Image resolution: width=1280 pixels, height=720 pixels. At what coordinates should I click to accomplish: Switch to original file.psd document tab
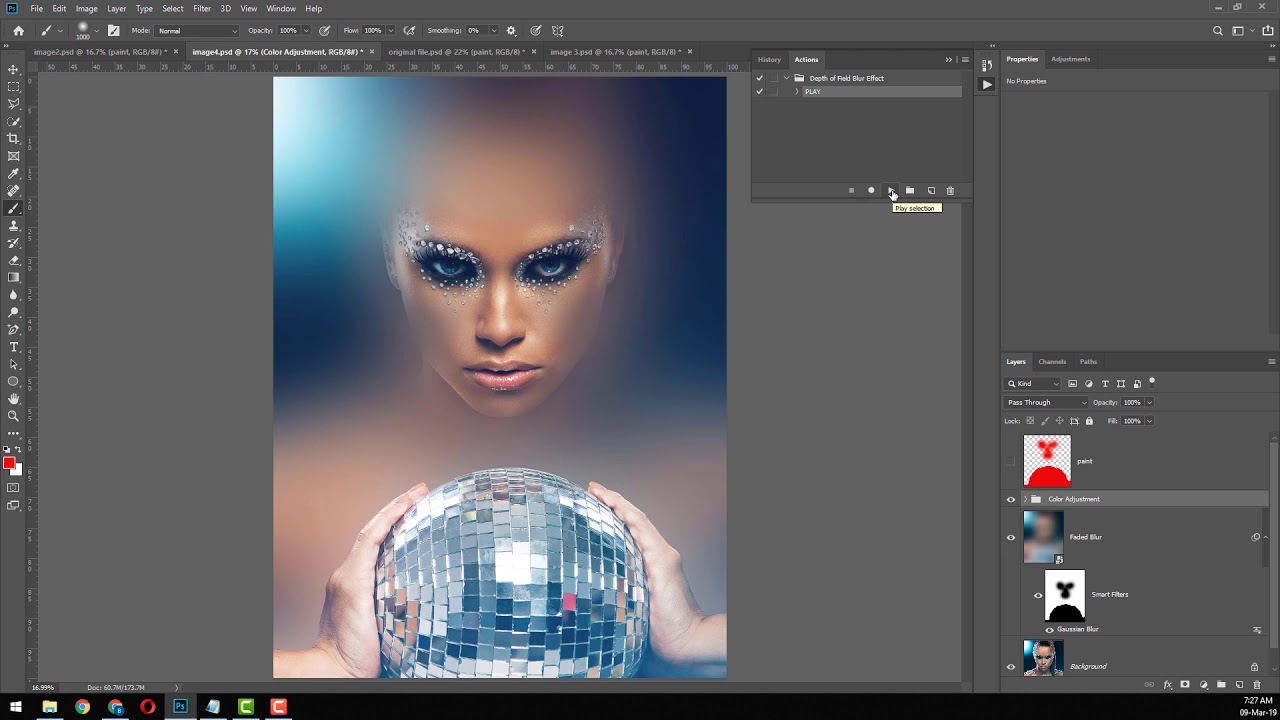pyautogui.click(x=456, y=51)
